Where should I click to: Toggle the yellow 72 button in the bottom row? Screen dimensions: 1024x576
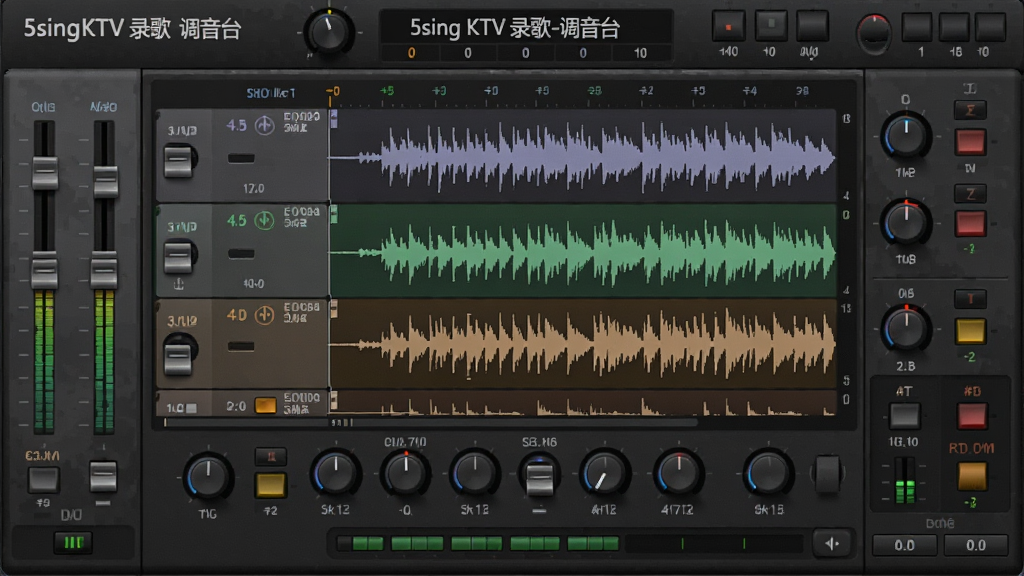[270, 485]
